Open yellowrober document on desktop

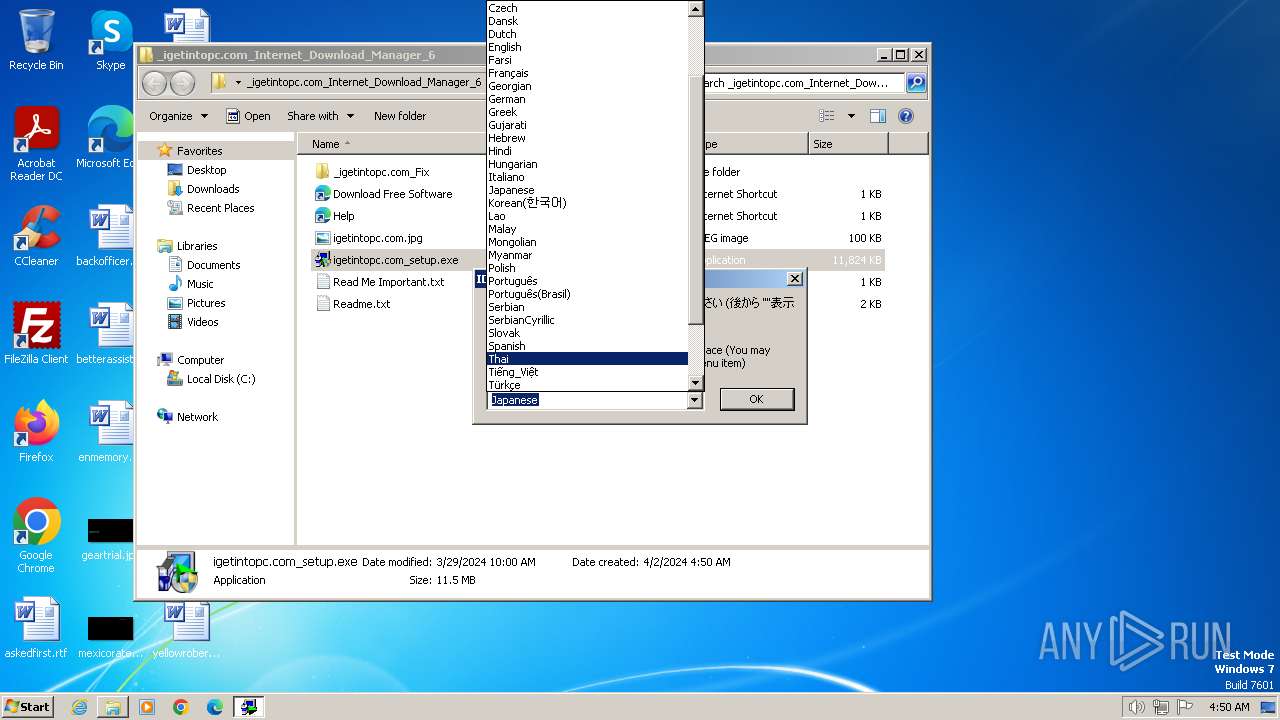pyautogui.click(x=186, y=628)
